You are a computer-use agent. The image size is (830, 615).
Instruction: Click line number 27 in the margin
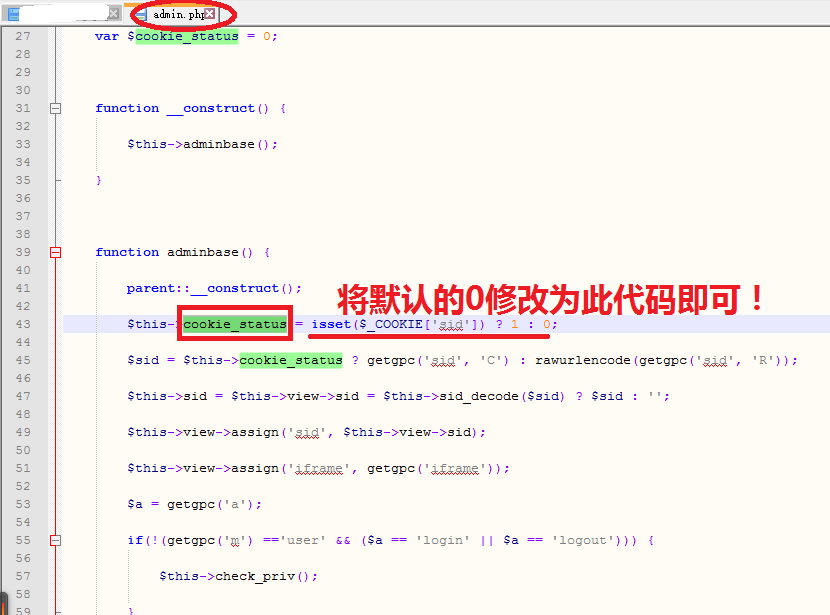22,35
